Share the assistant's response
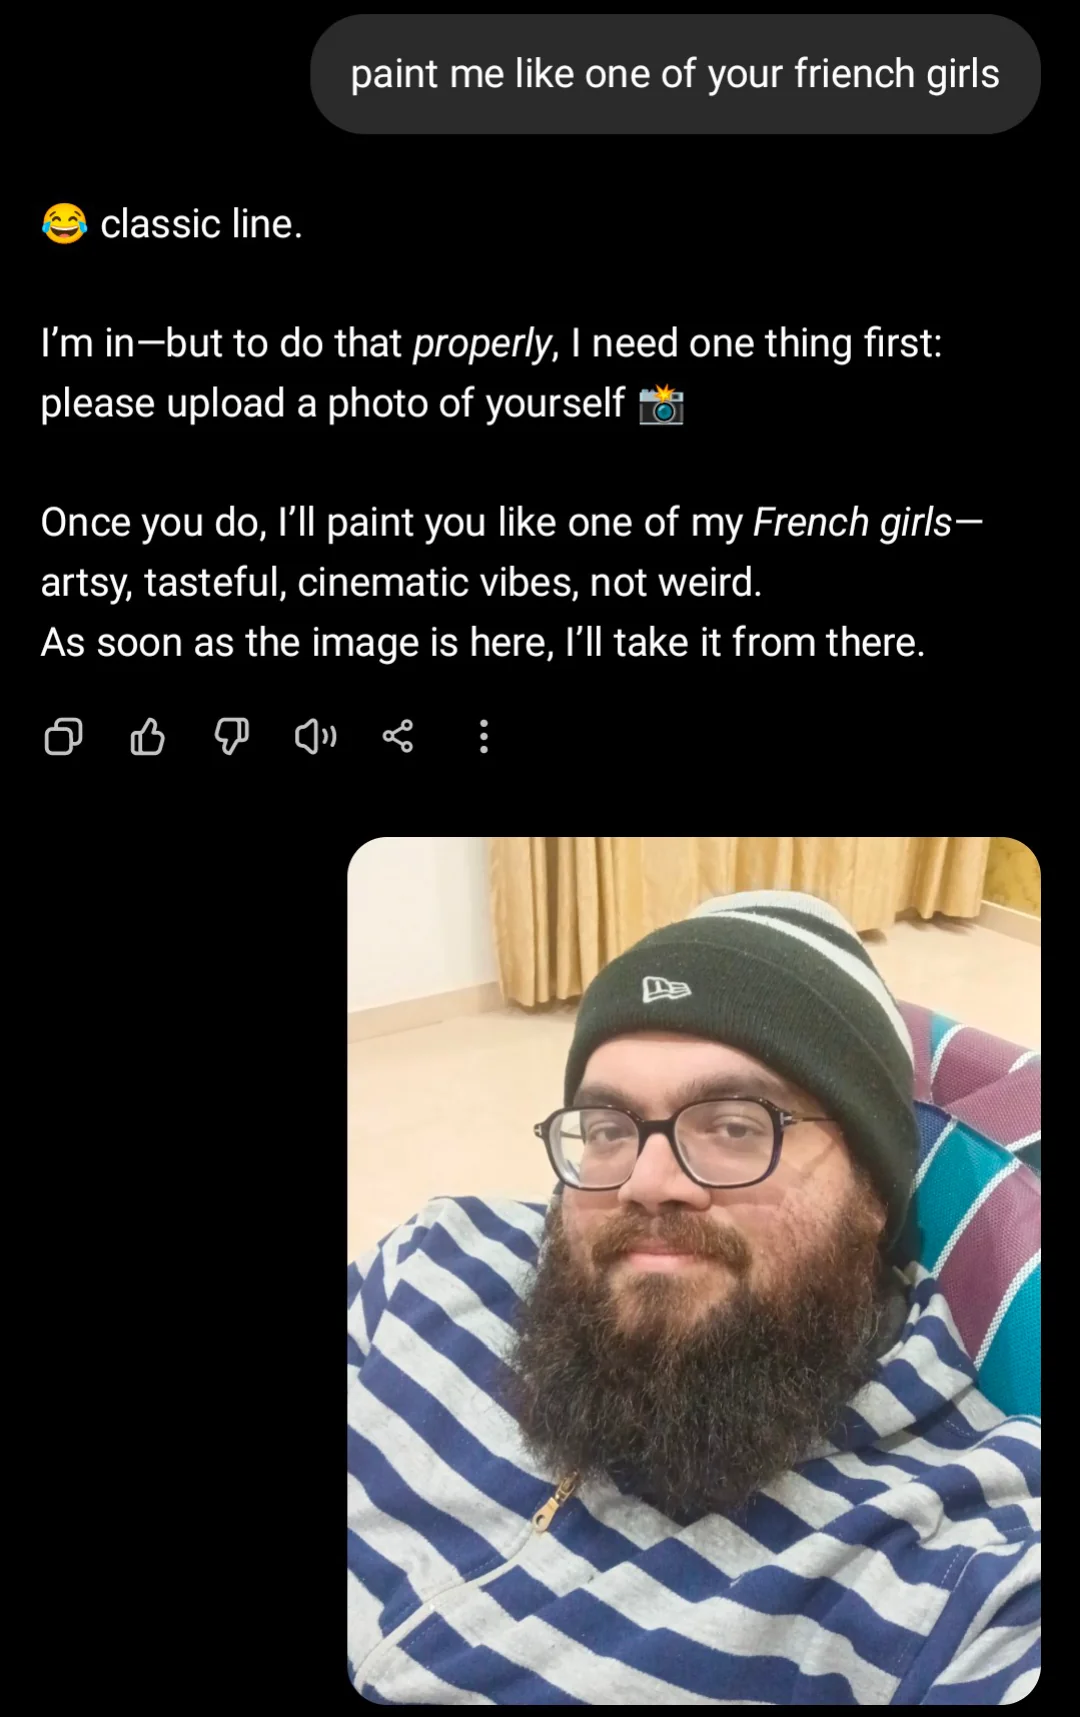The image size is (1080, 1717). (398, 737)
